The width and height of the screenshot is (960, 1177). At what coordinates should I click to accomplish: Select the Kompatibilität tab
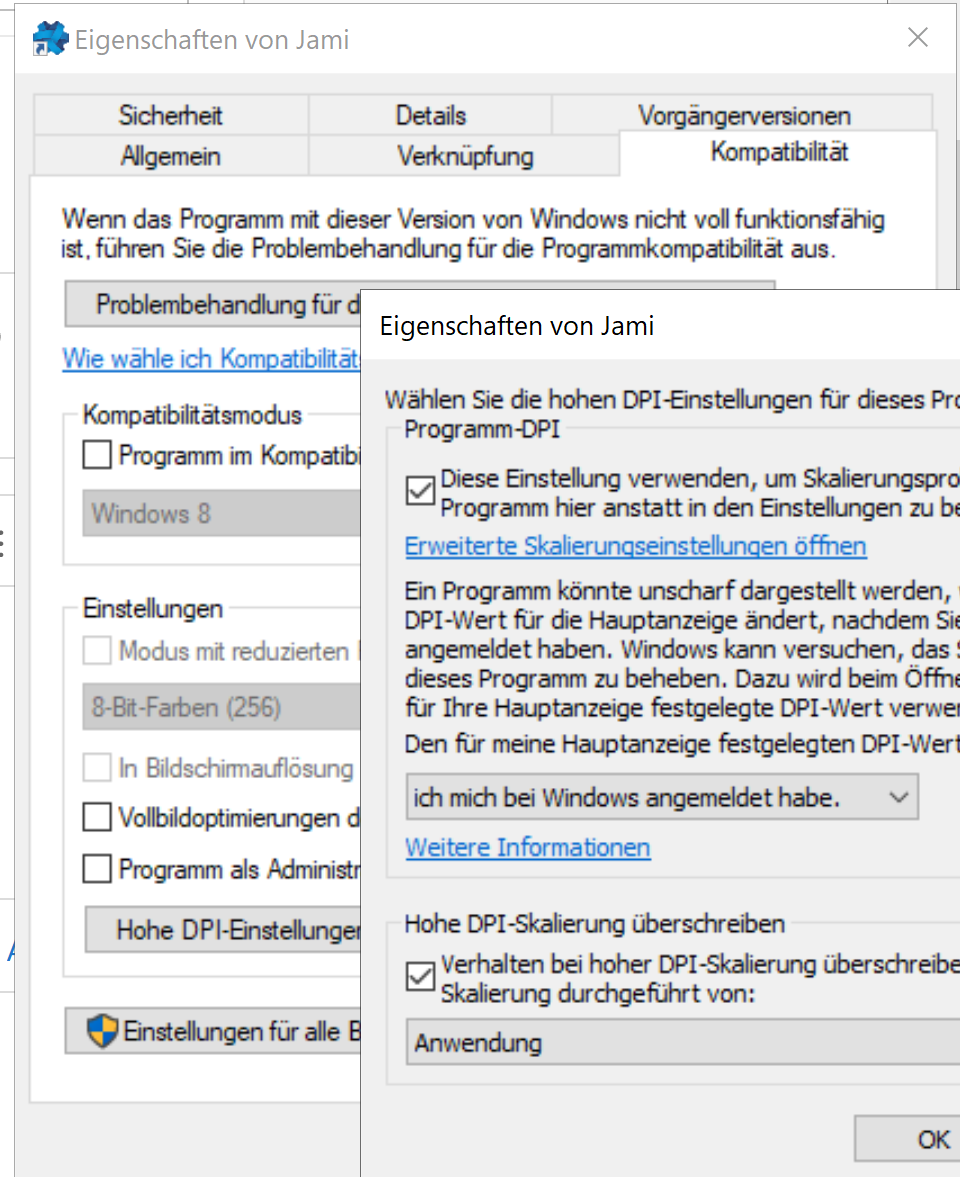pos(778,152)
